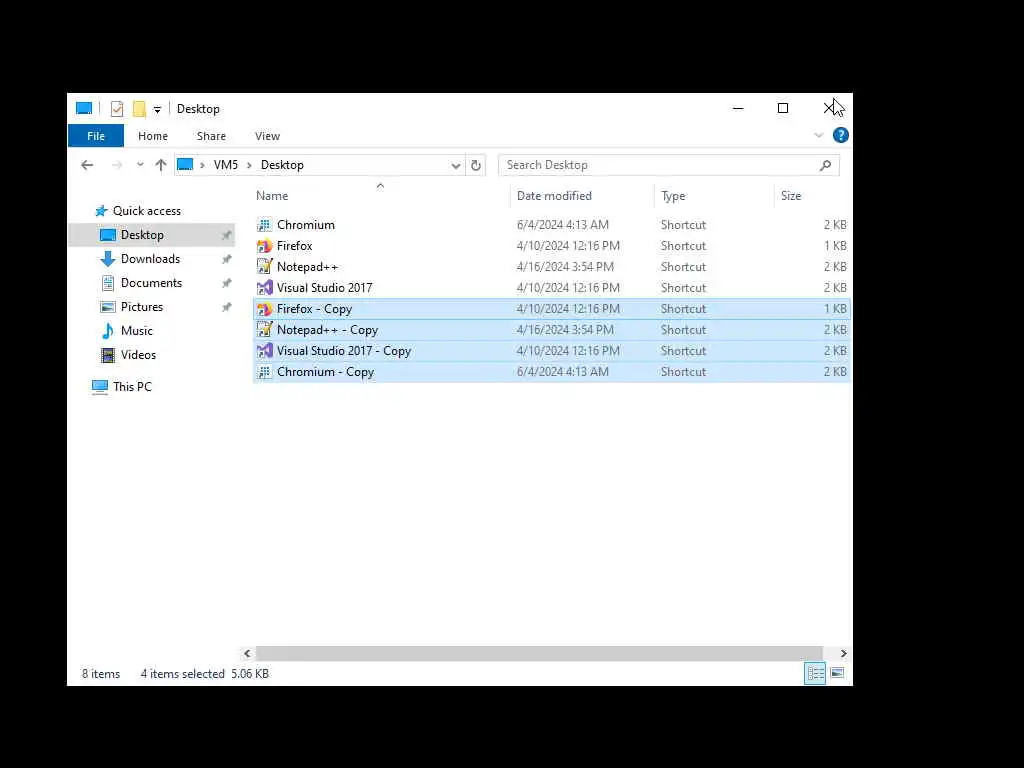Click the Notepad++ shortcut icon

click(264, 266)
